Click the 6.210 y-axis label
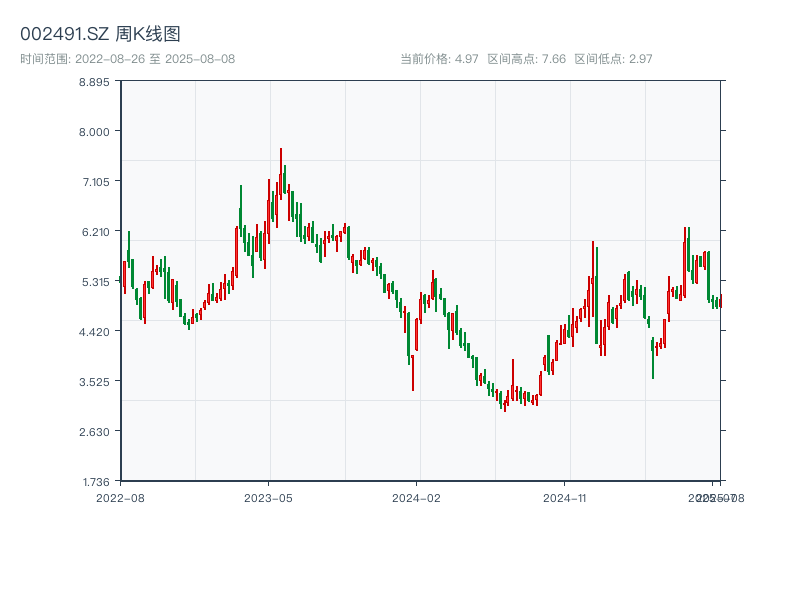 tap(95, 232)
